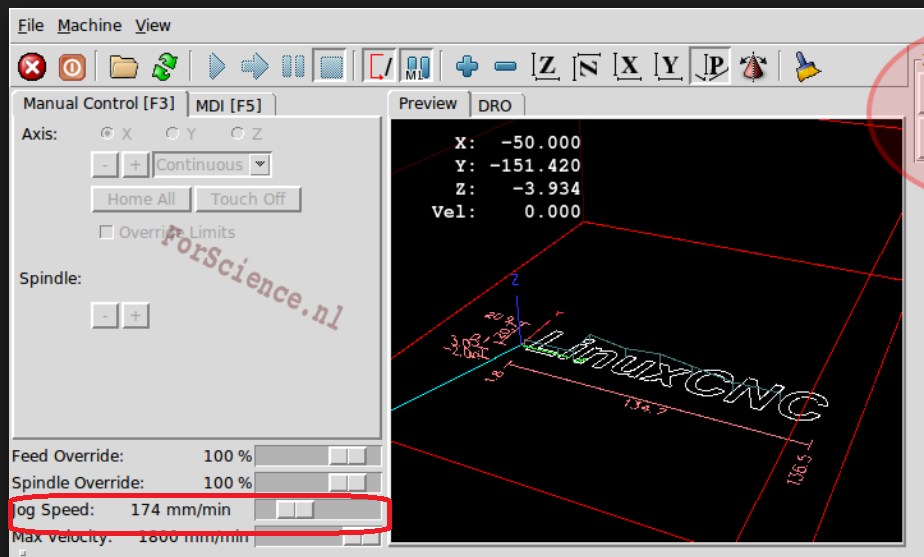
Task: Click the Vel: 0.000 readout
Action: [506, 212]
